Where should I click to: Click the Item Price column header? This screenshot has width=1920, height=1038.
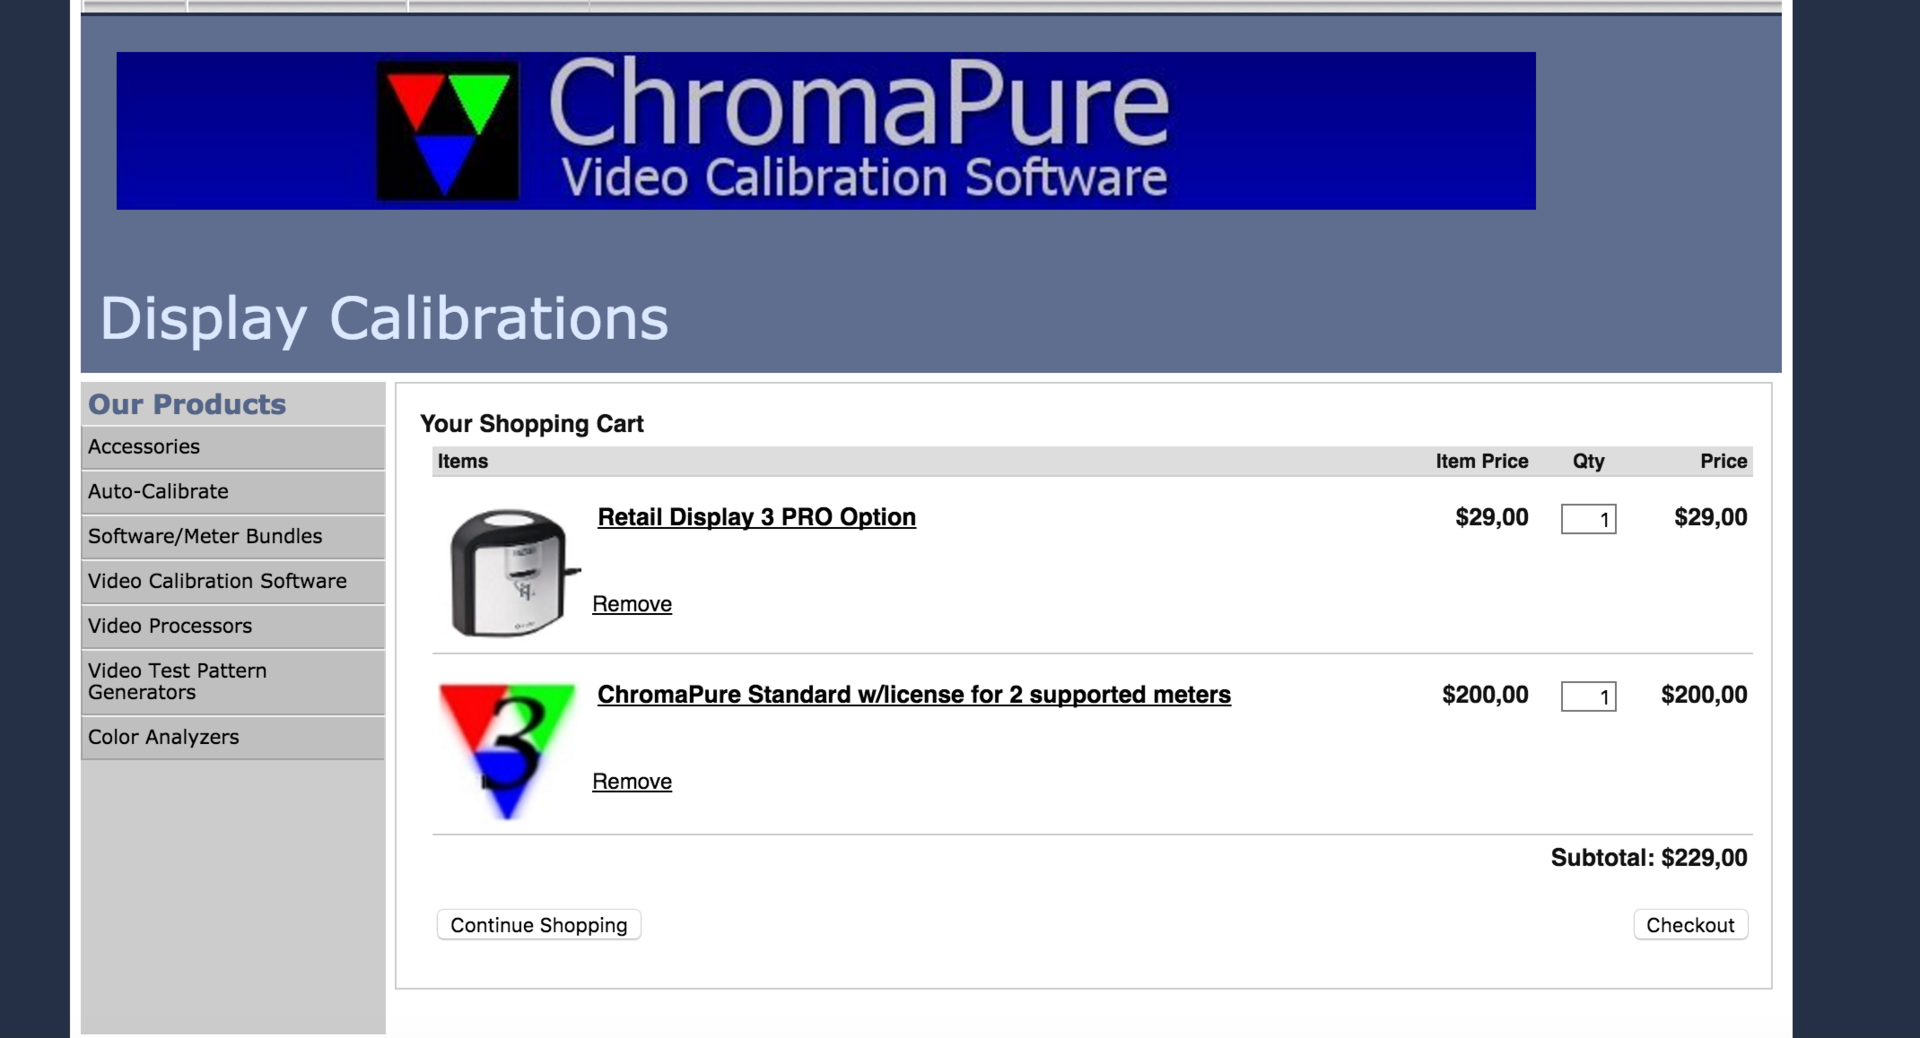[x=1482, y=461]
